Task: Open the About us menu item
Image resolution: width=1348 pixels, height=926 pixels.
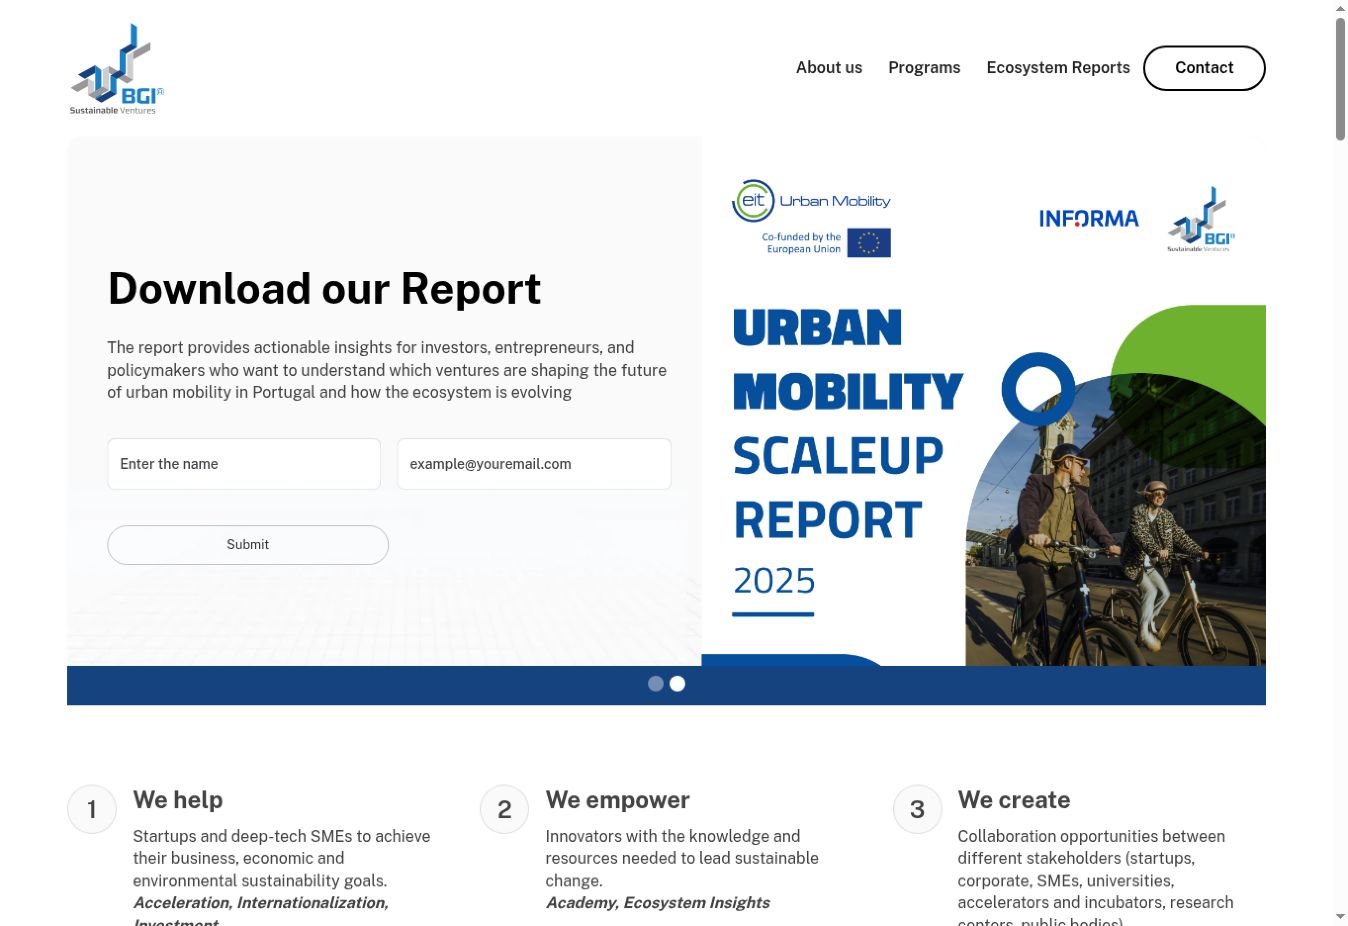Action: click(829, 68)
